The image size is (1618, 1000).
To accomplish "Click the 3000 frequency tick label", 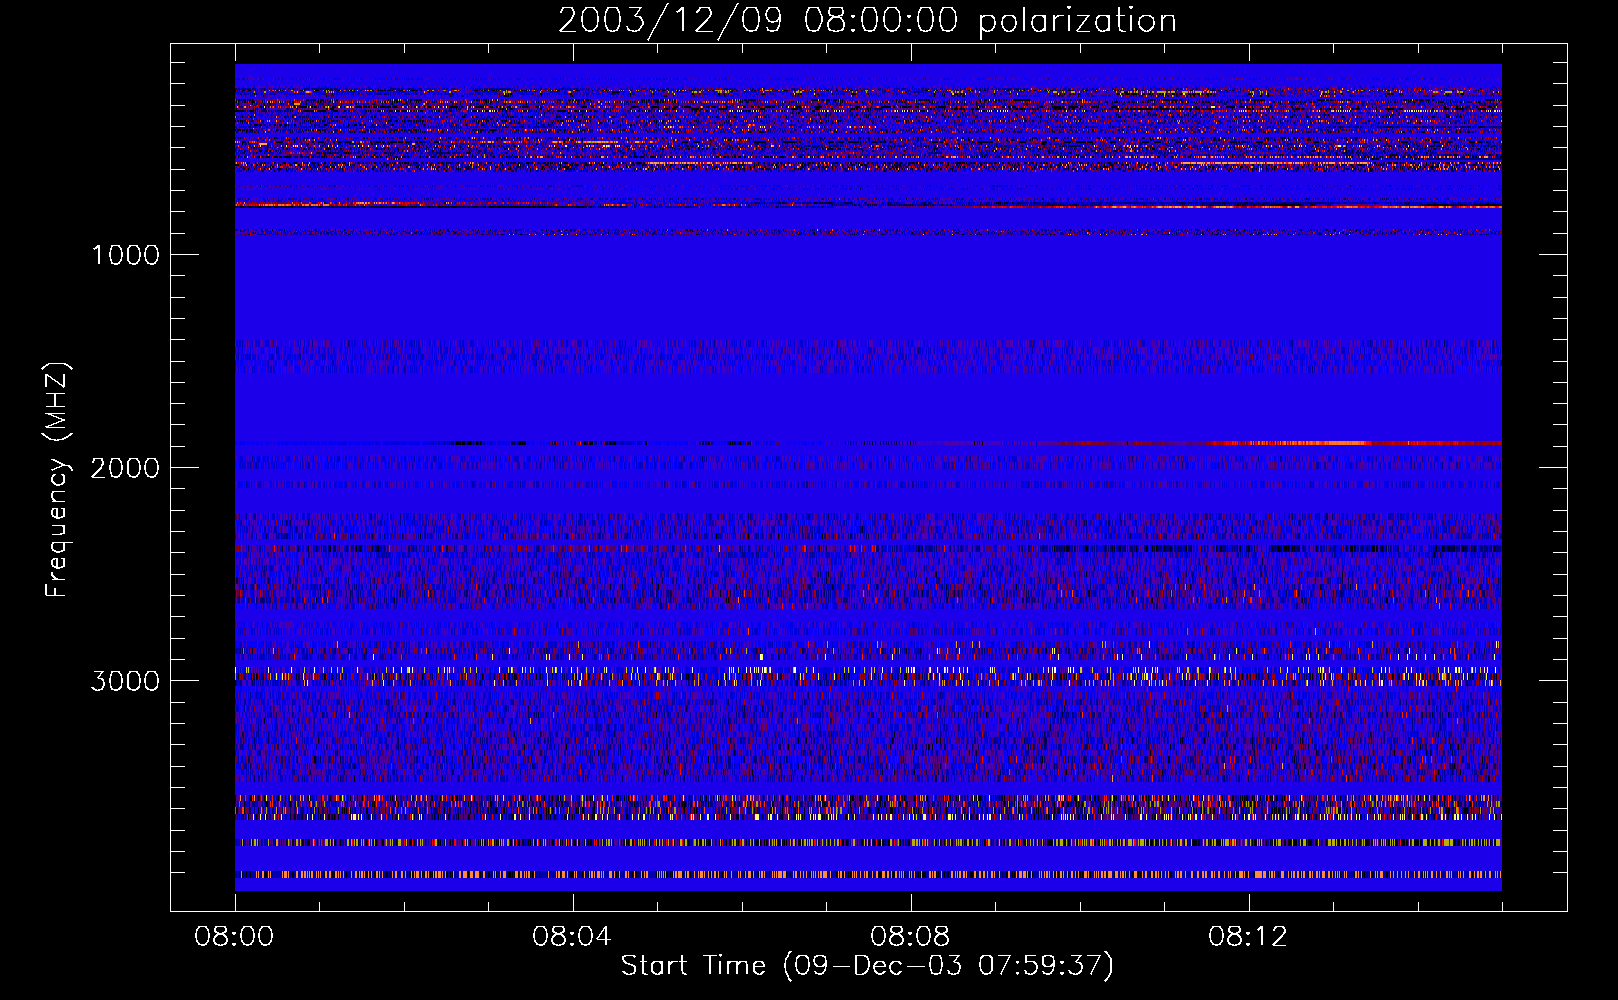I will click(125, 681).
